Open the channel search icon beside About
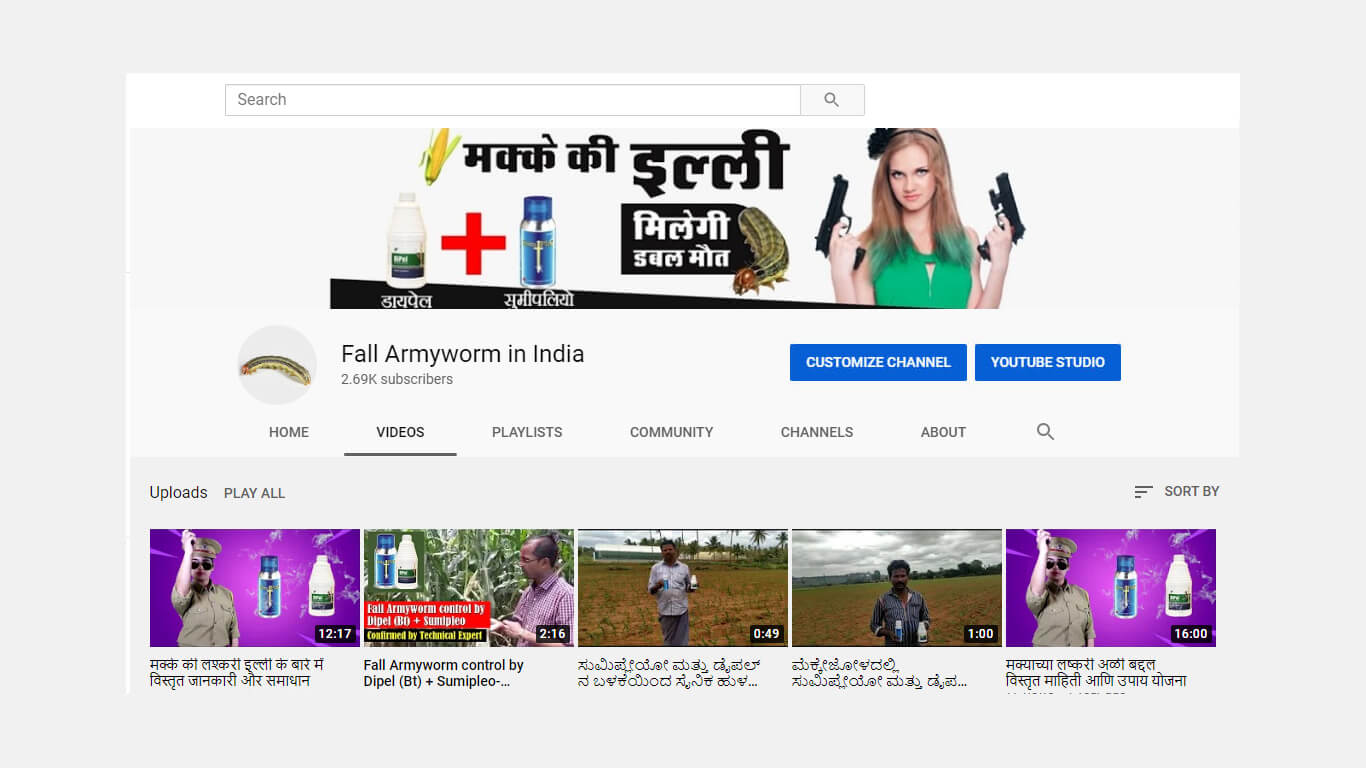Viewport: 1366px width, 768px height. point(1045,432)
